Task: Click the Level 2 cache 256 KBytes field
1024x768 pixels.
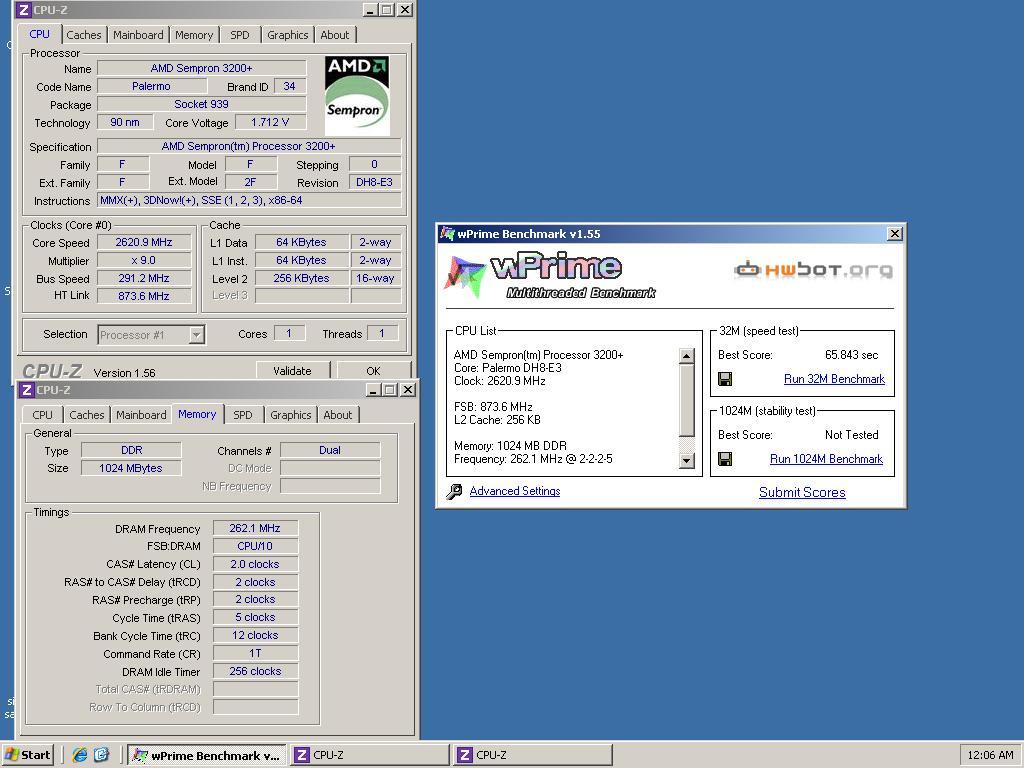Action: 302,278
